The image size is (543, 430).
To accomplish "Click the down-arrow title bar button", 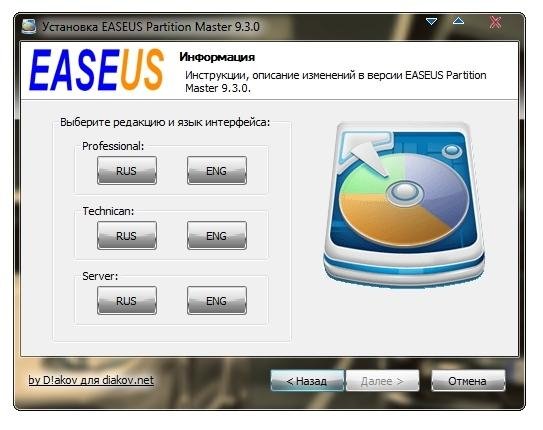I will click(431, 22).
